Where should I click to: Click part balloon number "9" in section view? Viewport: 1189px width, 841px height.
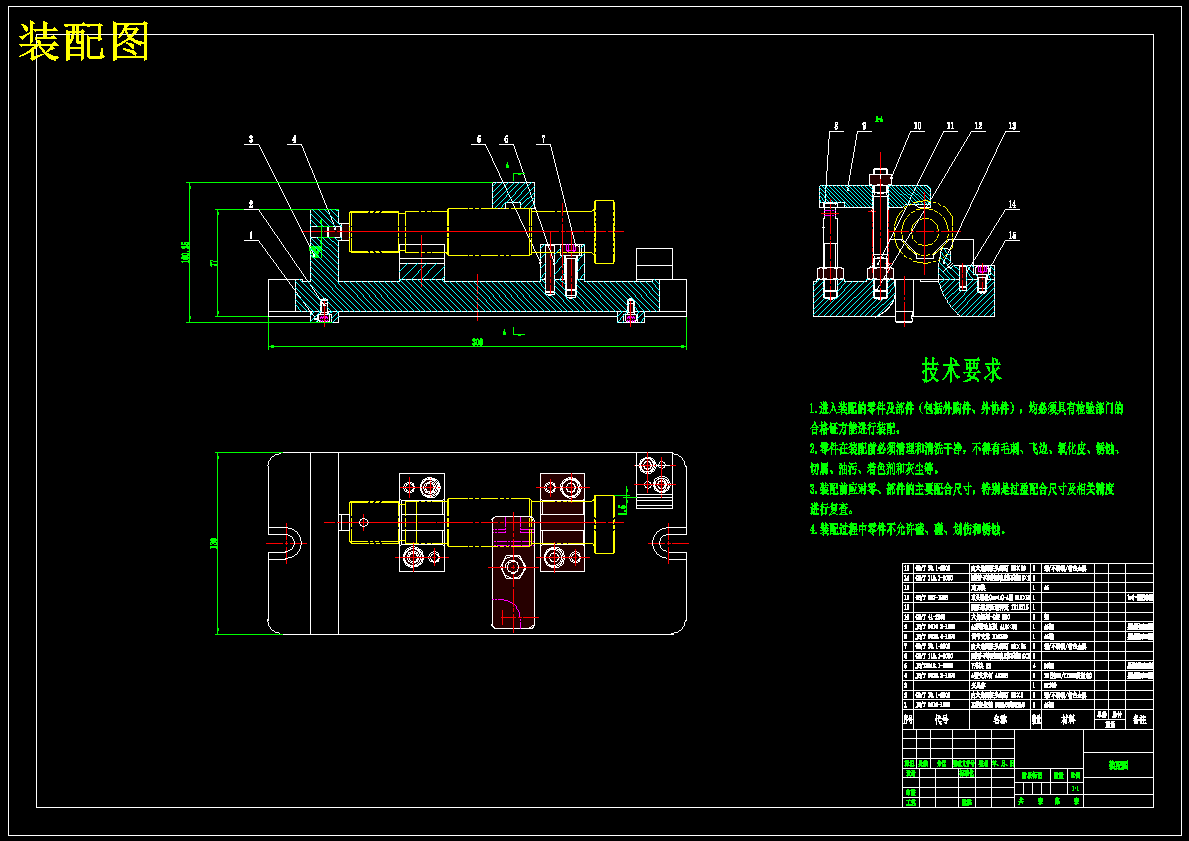(x=864, y=127)
